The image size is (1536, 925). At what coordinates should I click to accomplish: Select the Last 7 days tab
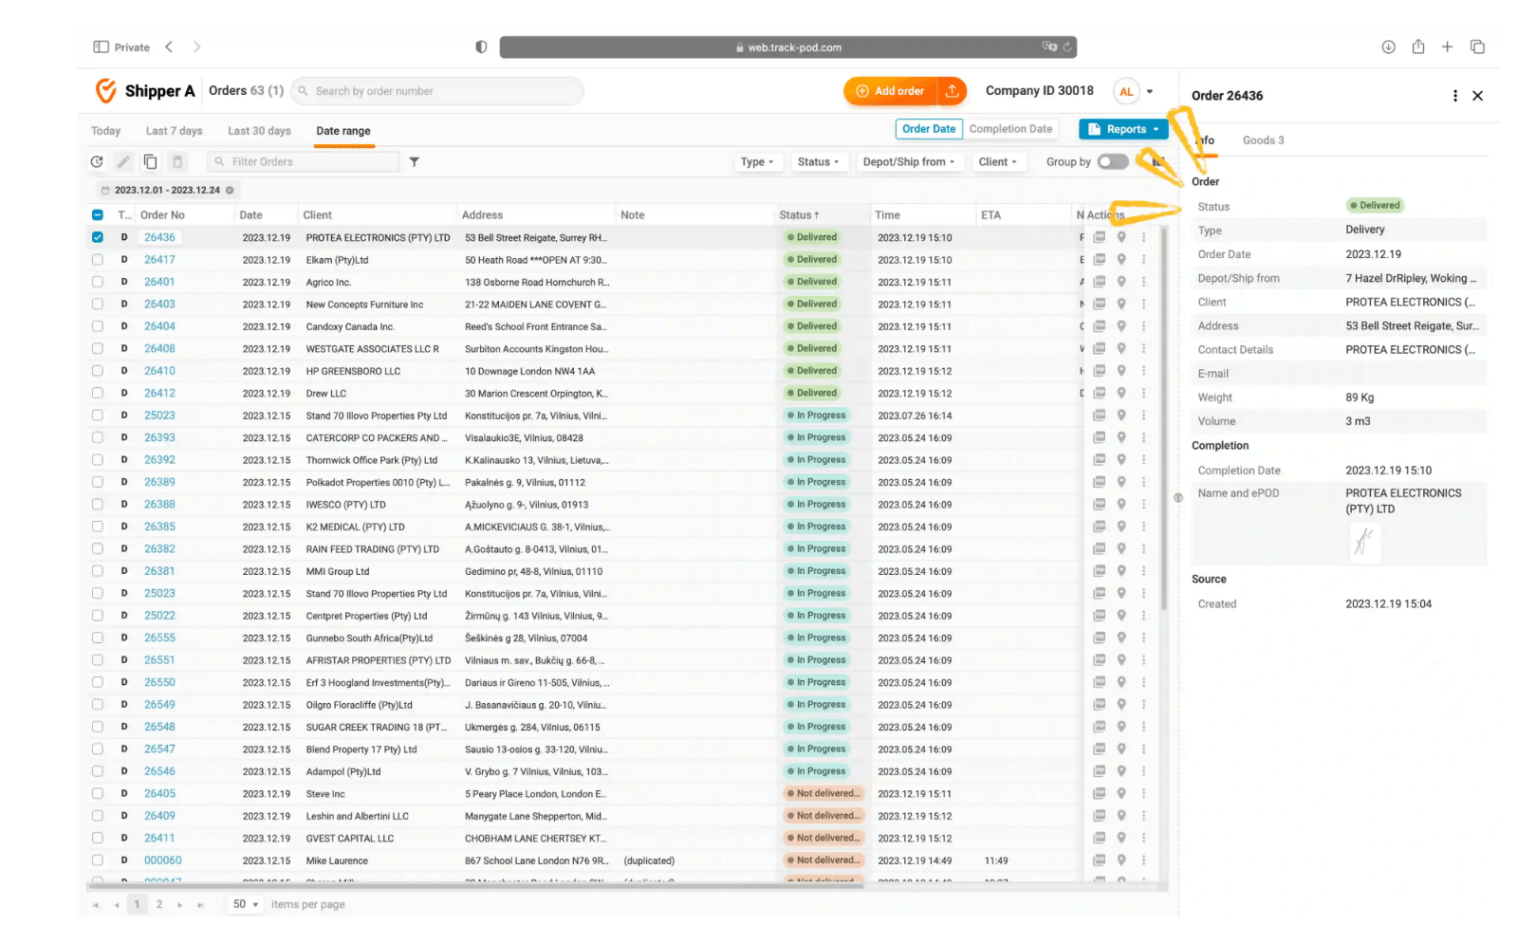[174, 130]
